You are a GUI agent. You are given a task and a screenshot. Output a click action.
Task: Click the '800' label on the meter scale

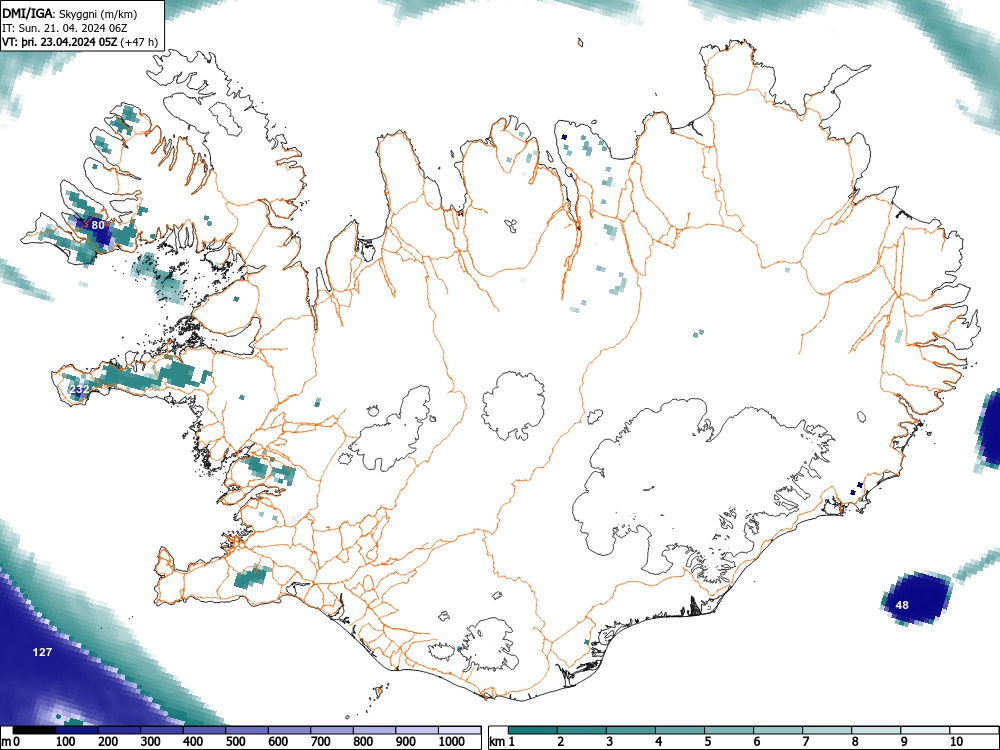pos(363,742)
